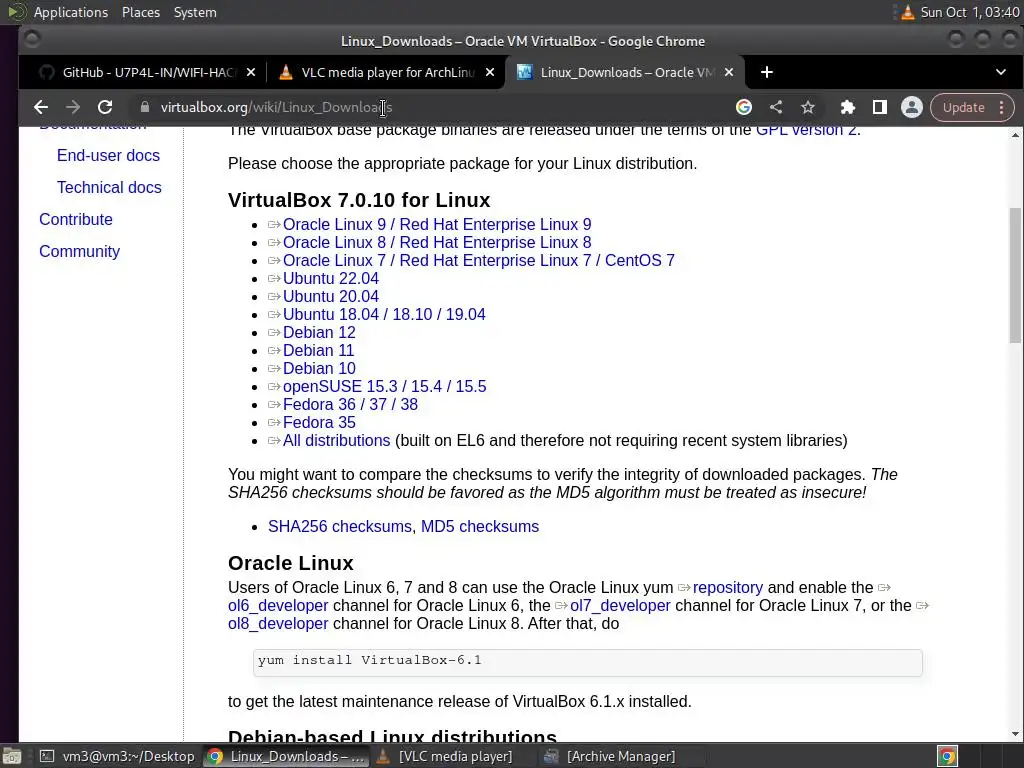Viewport: 1024px width, 768px height.
Task: Open a new browser tab
Action: [x=767, y=72]
